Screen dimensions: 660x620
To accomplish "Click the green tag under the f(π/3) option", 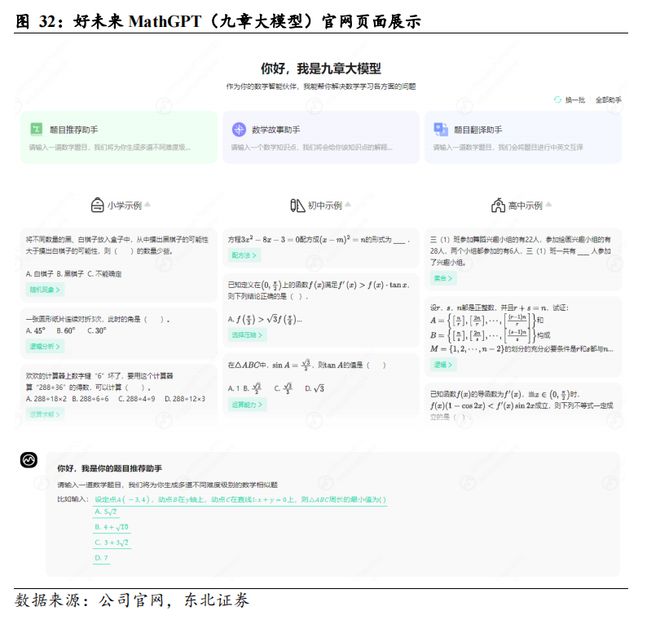I will (247, 335).
